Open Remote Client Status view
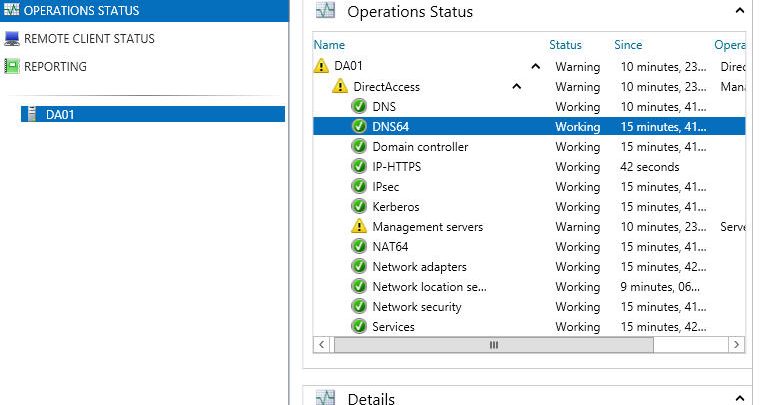 pyautogui.click(x=88, y=39)
